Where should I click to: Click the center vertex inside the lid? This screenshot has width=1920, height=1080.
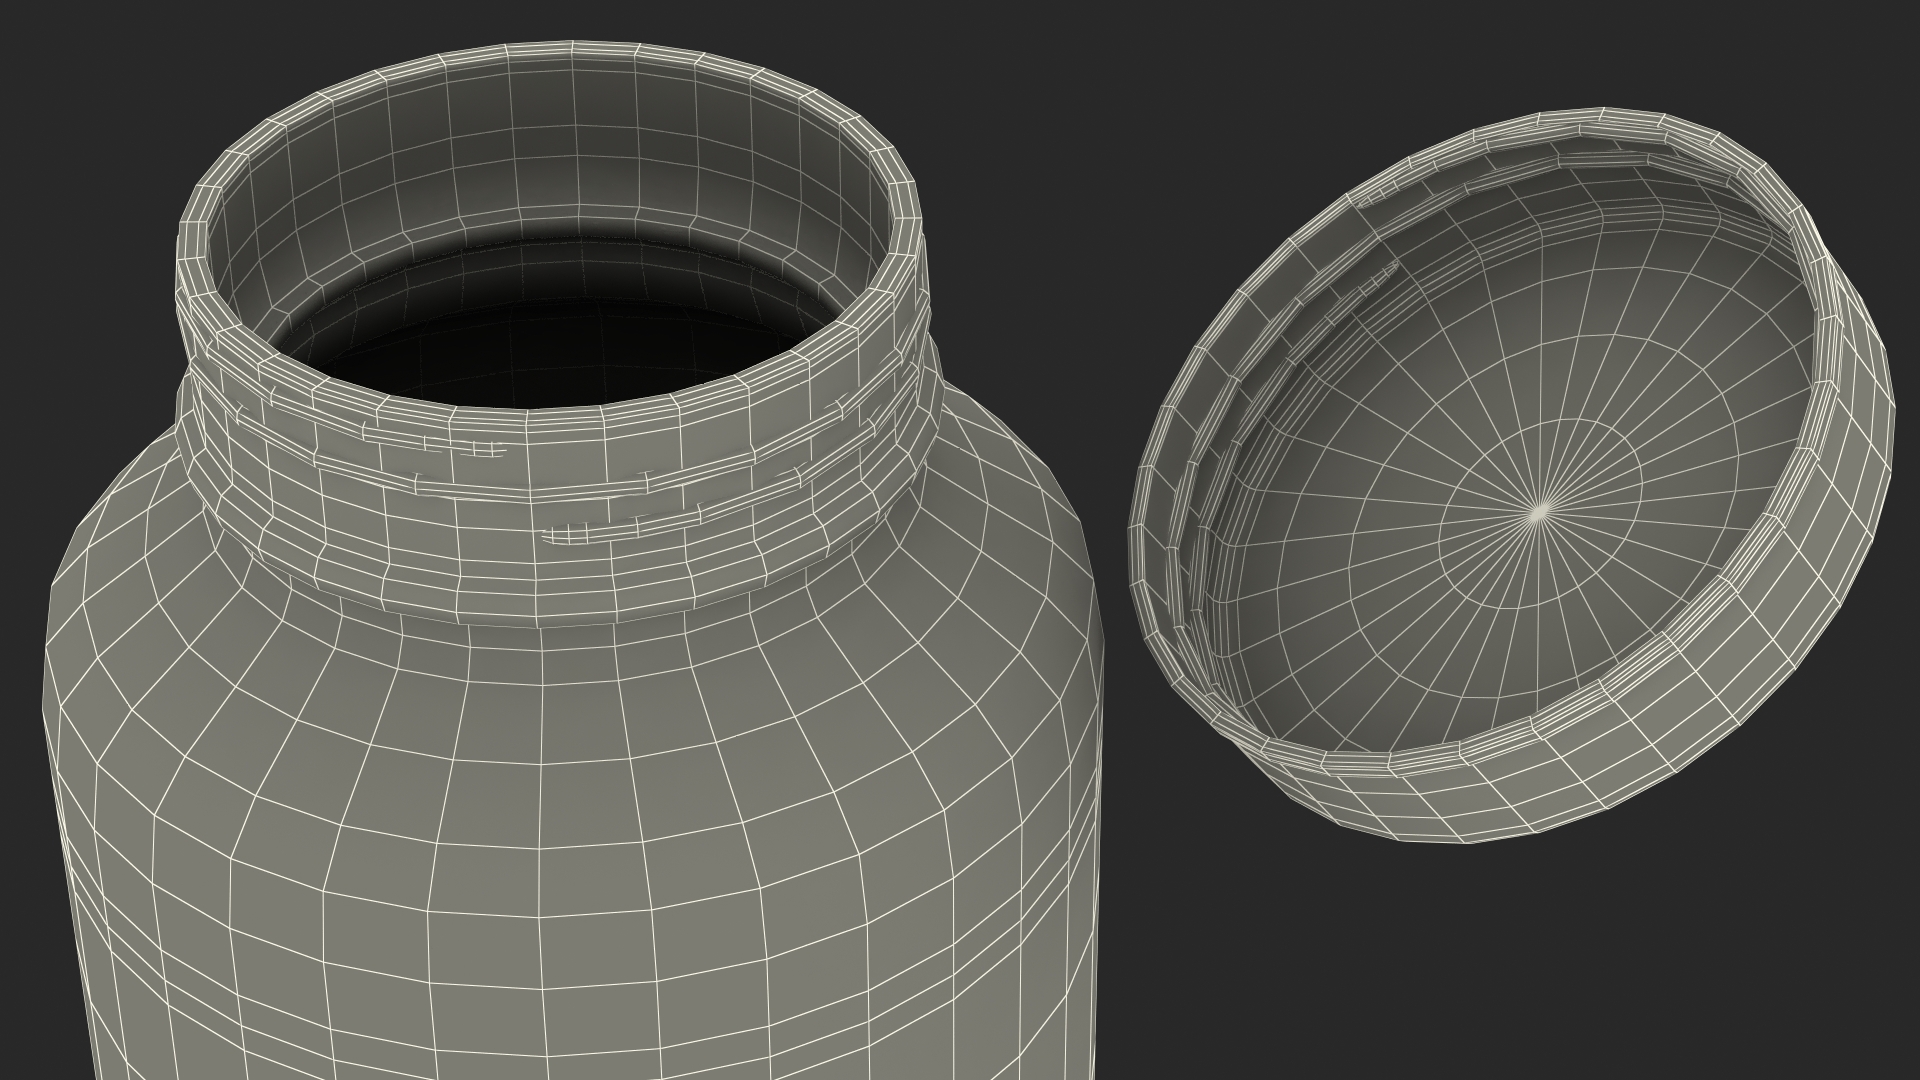tap(1541, 511)
